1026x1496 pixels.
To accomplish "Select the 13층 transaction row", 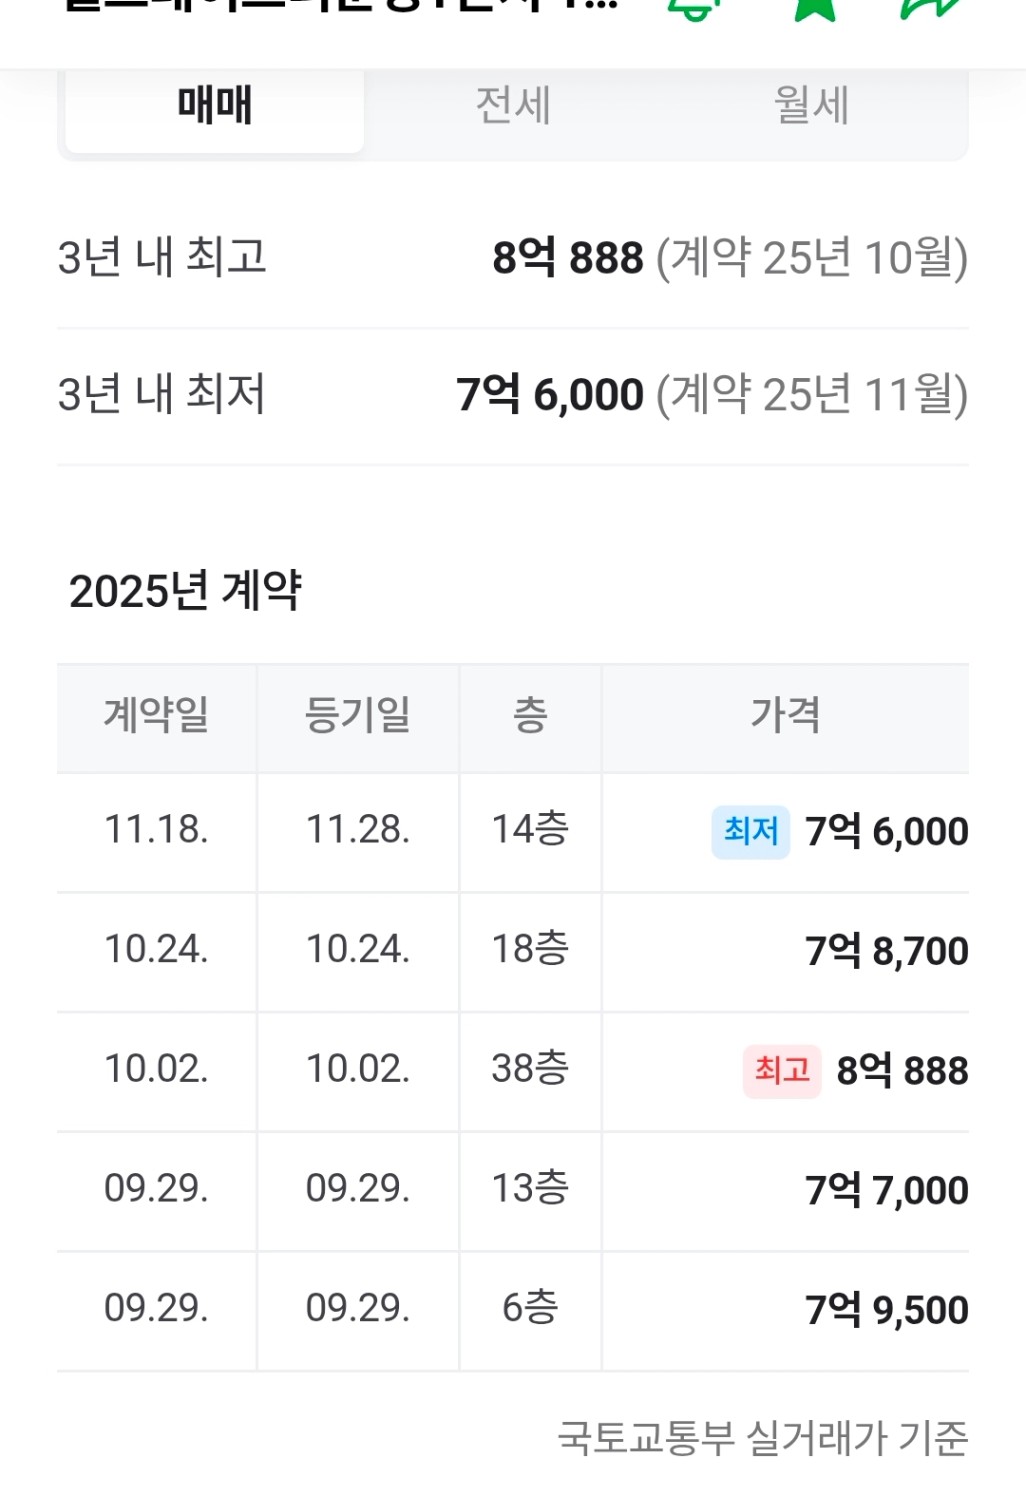I will click(529, 1189).
